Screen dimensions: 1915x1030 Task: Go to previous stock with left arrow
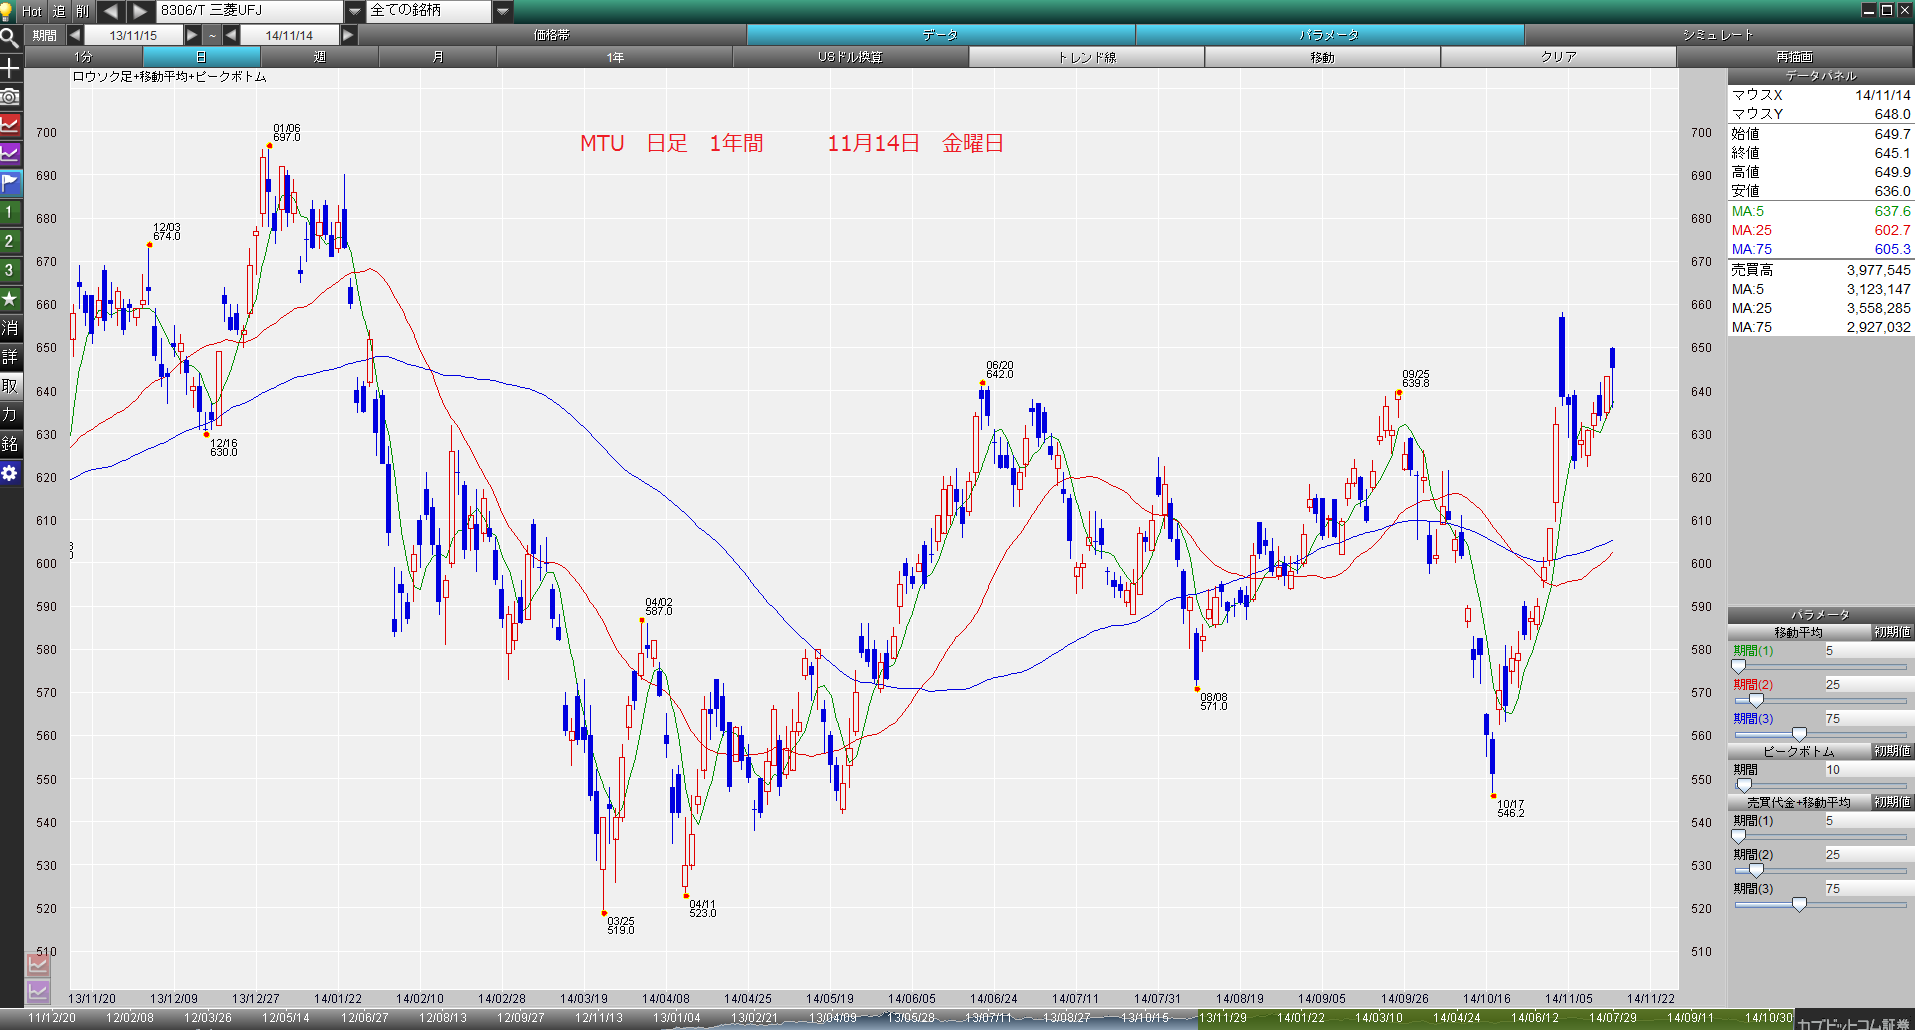pos(111,11)
